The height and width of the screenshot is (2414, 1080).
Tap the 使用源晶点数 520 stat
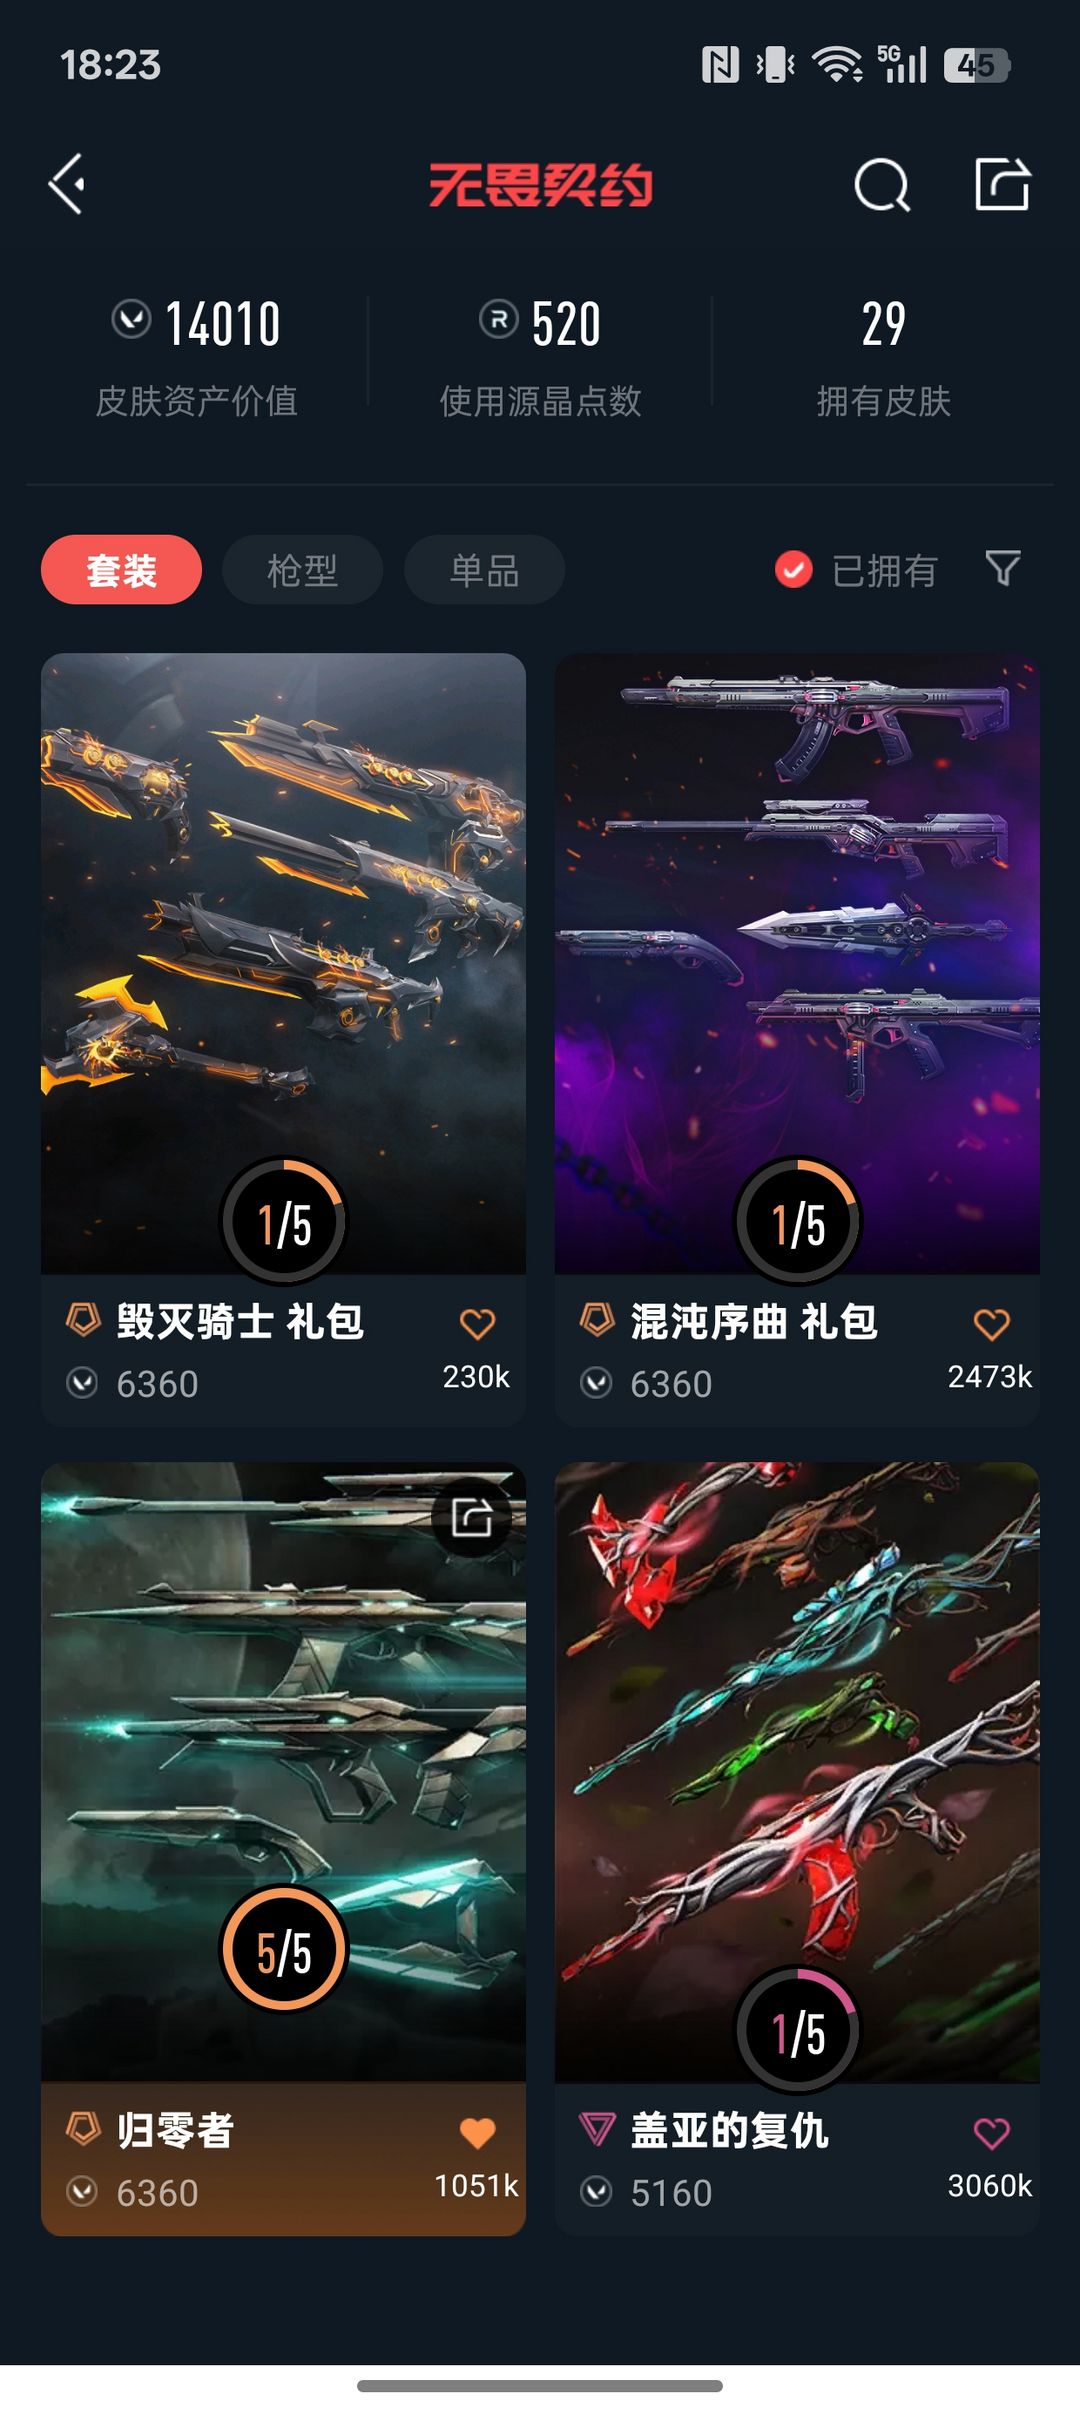(x=540, y=357)
